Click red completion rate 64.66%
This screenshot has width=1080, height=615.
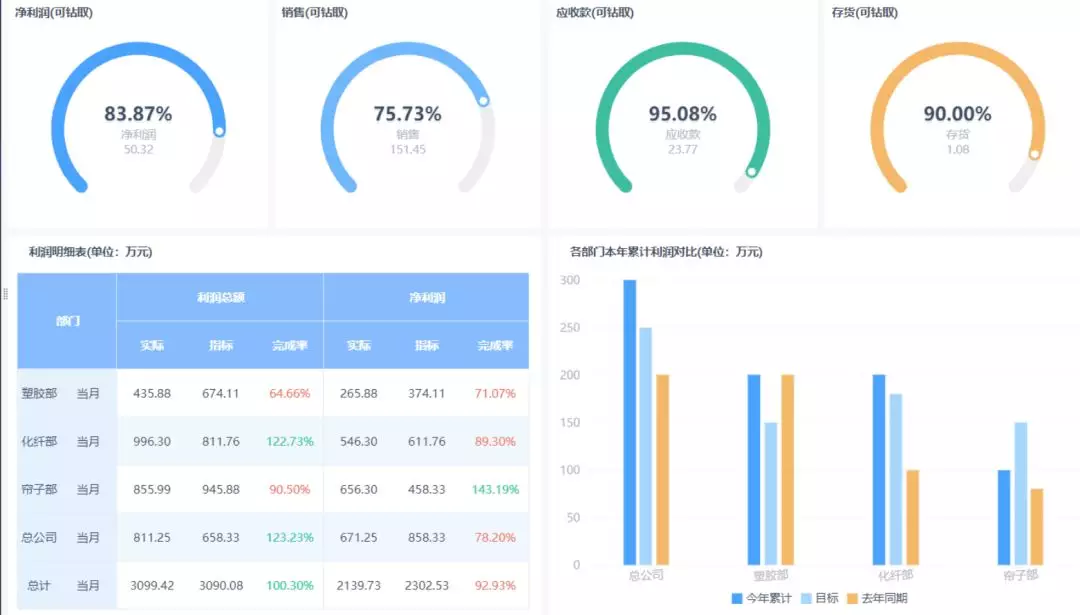(x=289, y=393)
